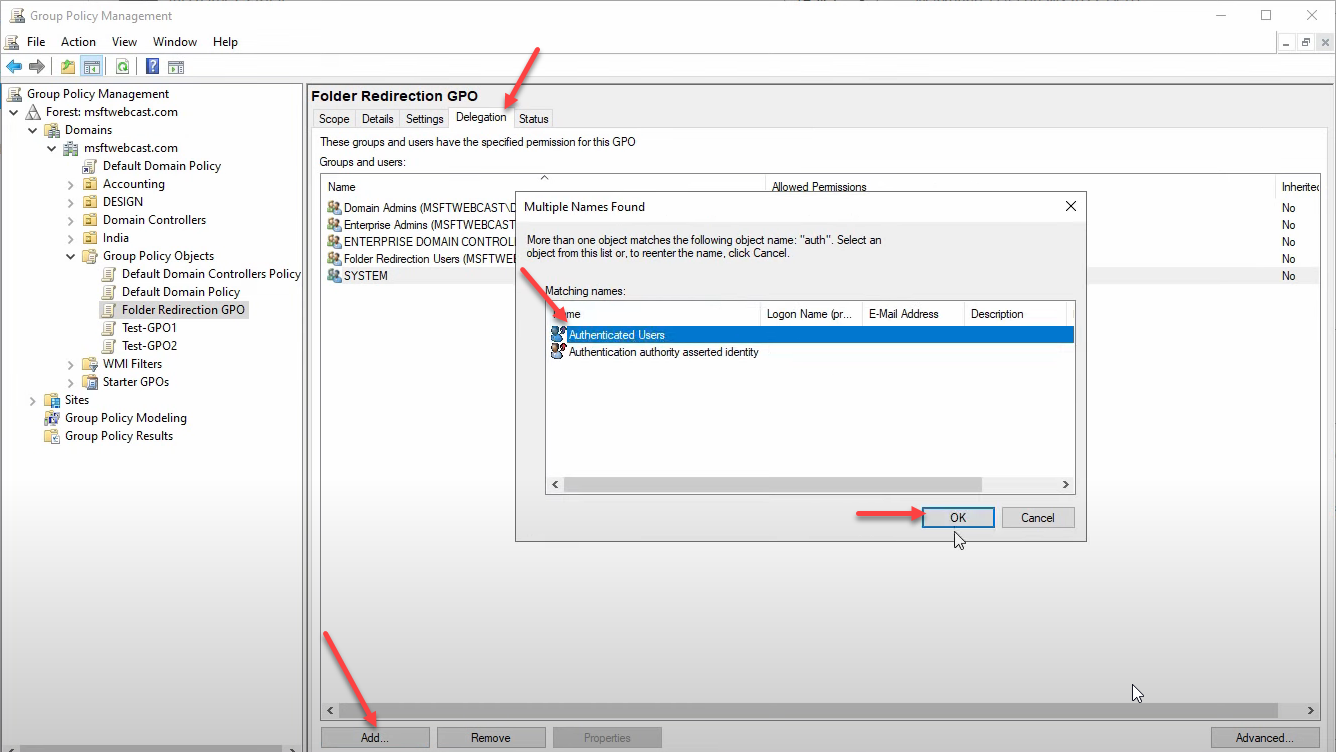The width and height of the screenshot is (1336, 752).
Task: Click the Authentication authority asserted identity icon
Action: click(558, 352)
